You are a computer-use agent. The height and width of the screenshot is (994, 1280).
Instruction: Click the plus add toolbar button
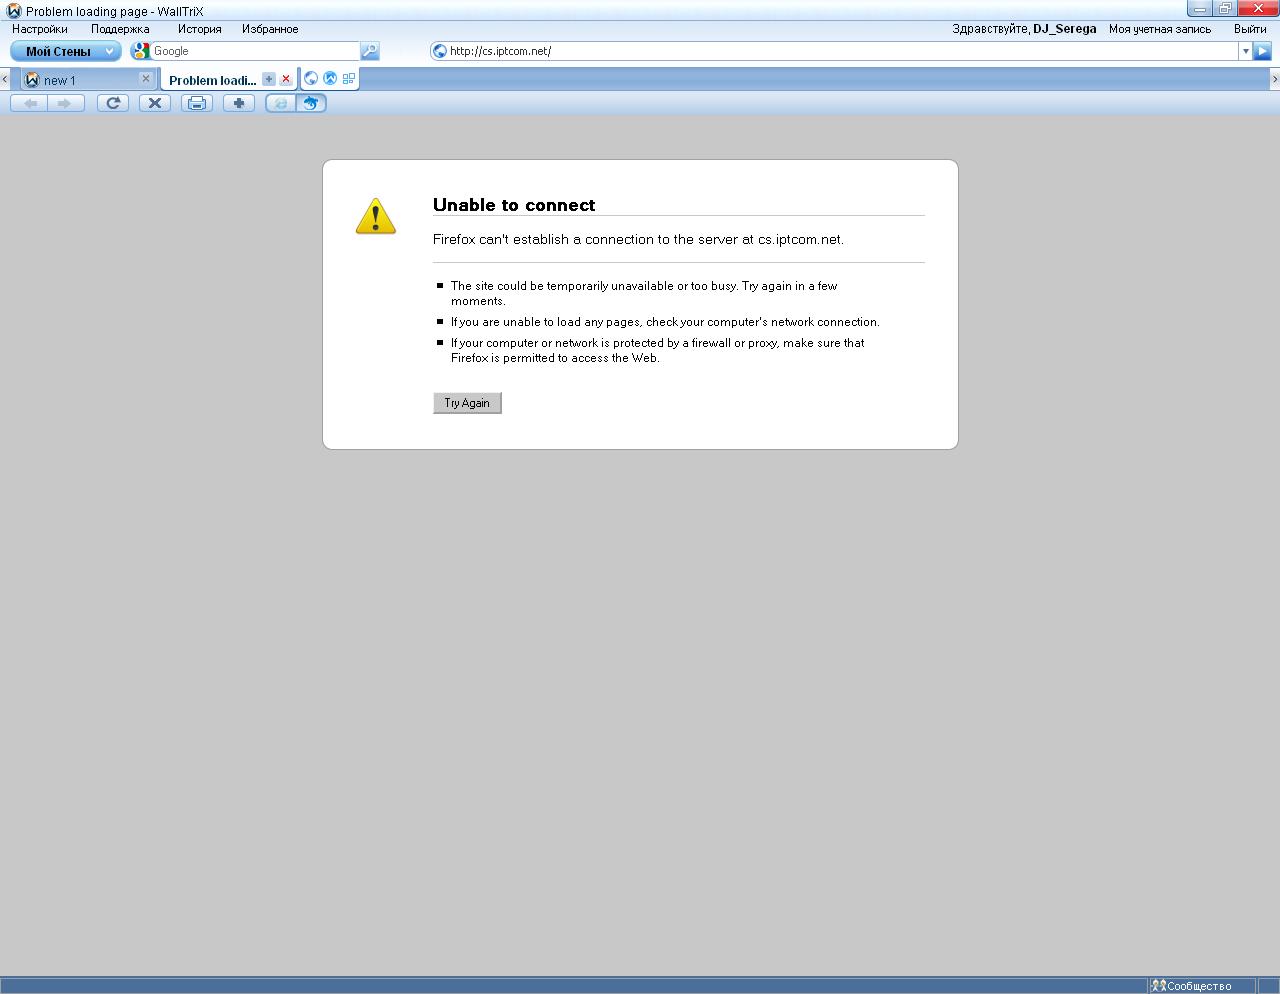tap(239, 103)
